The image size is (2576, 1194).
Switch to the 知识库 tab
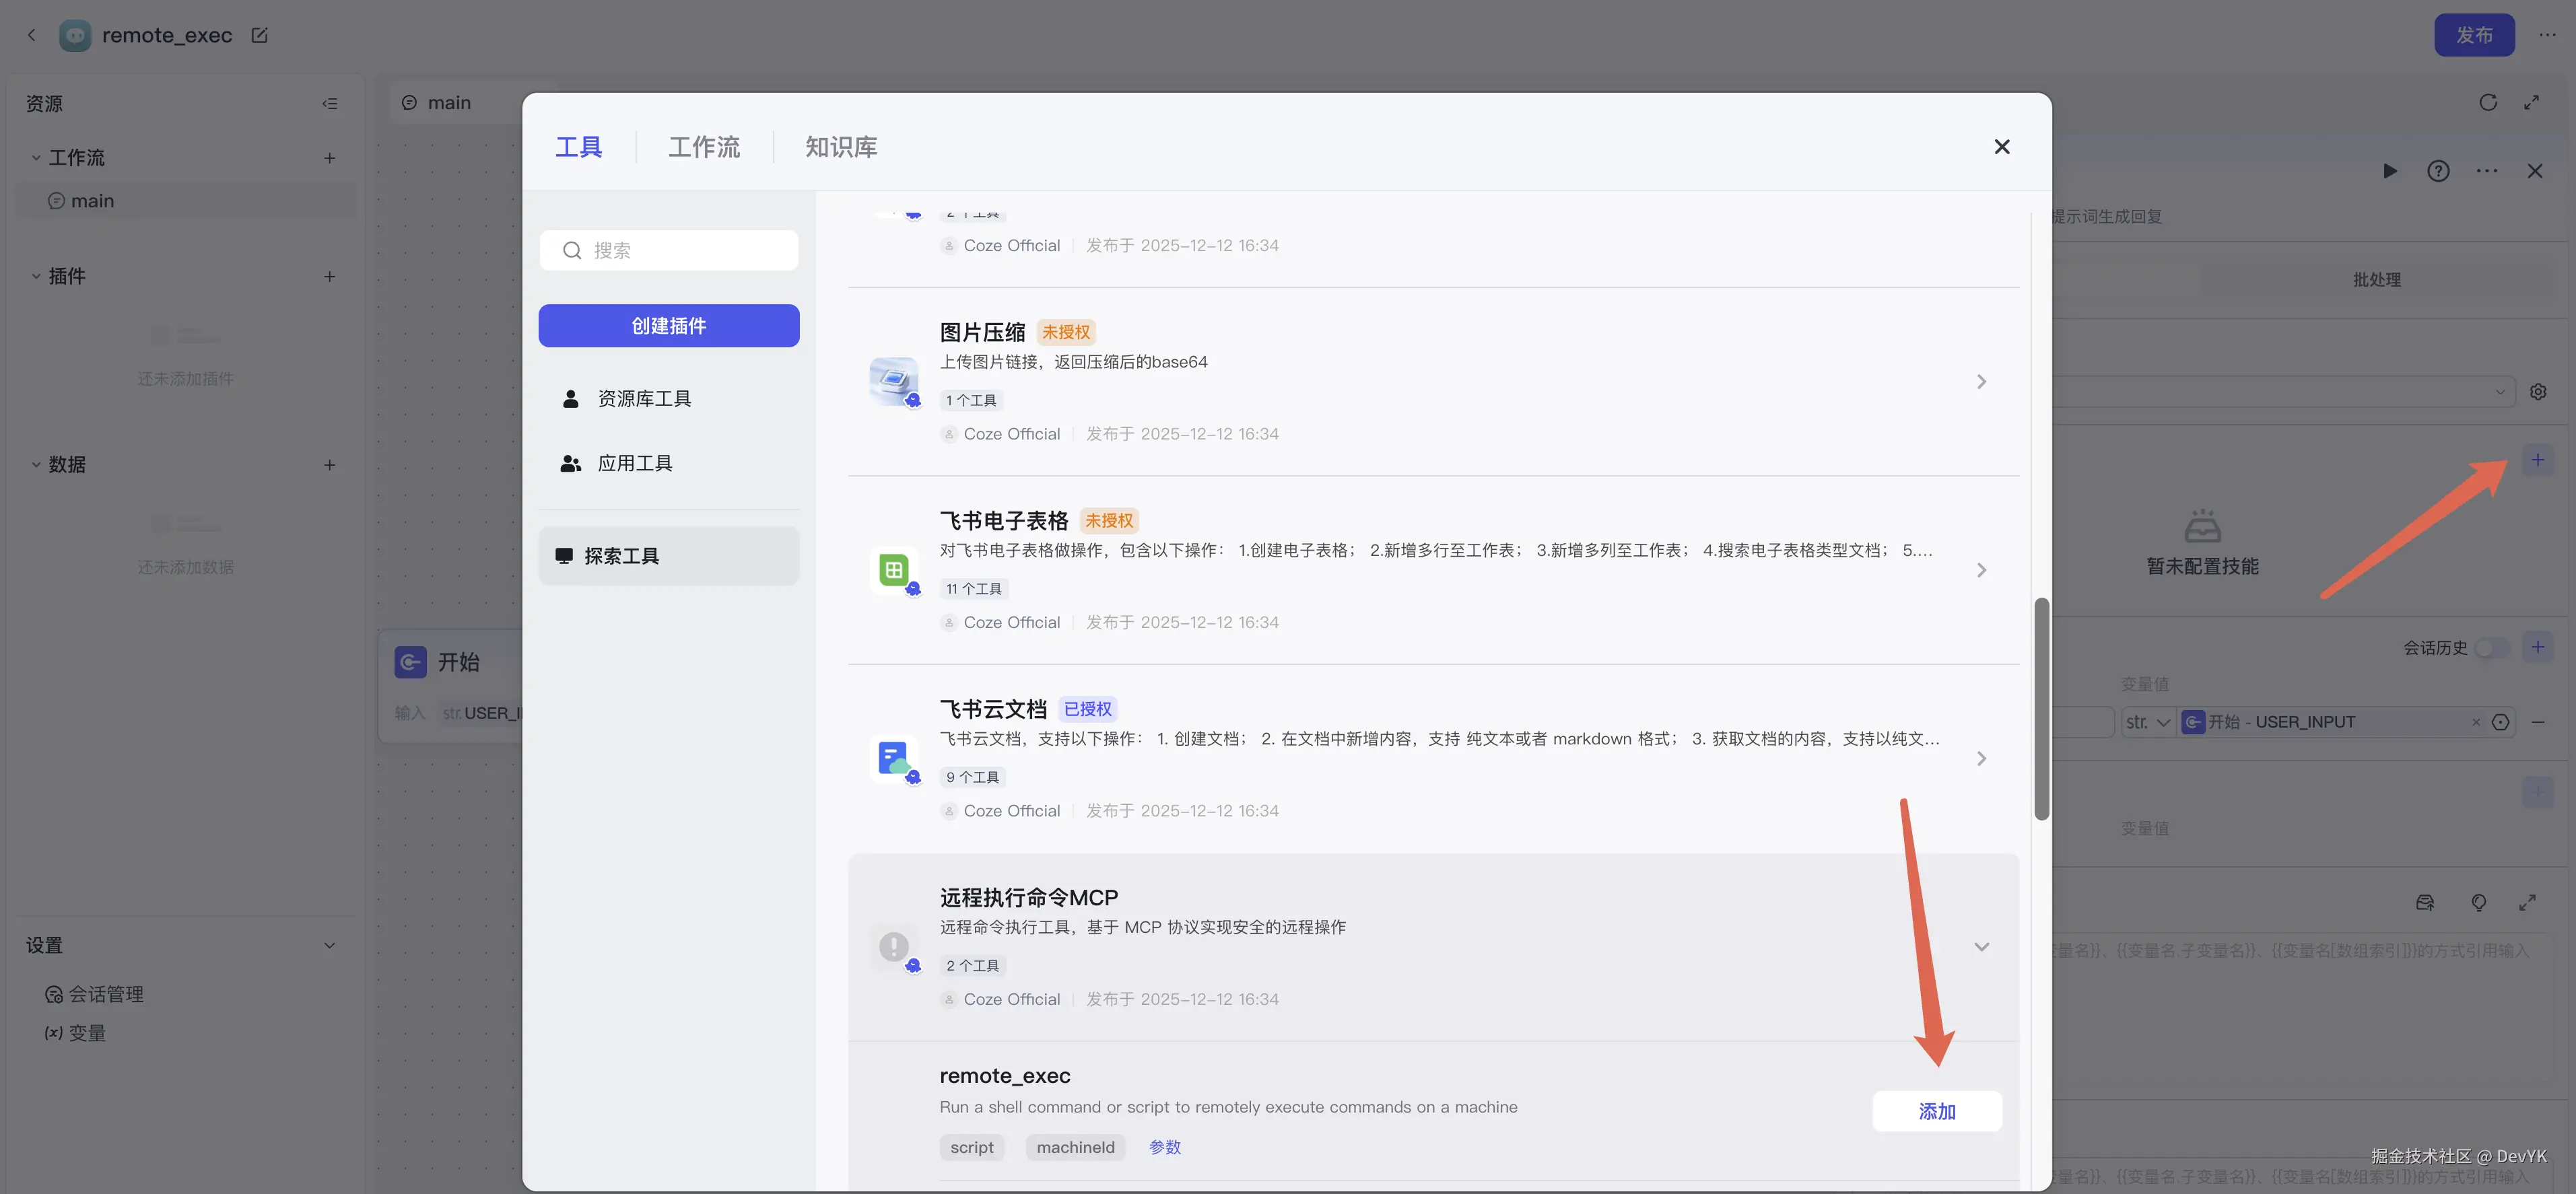(841, 147)
